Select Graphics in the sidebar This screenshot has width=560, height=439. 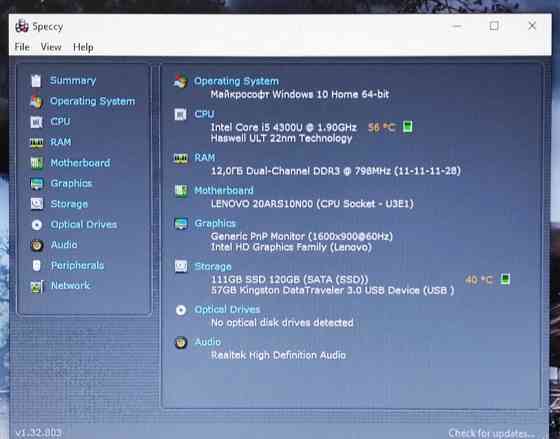click(71, 184)
